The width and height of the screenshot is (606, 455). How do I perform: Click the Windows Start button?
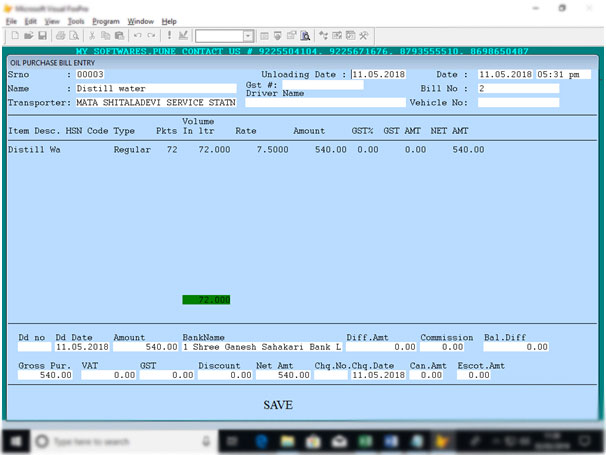coord(16,441)
